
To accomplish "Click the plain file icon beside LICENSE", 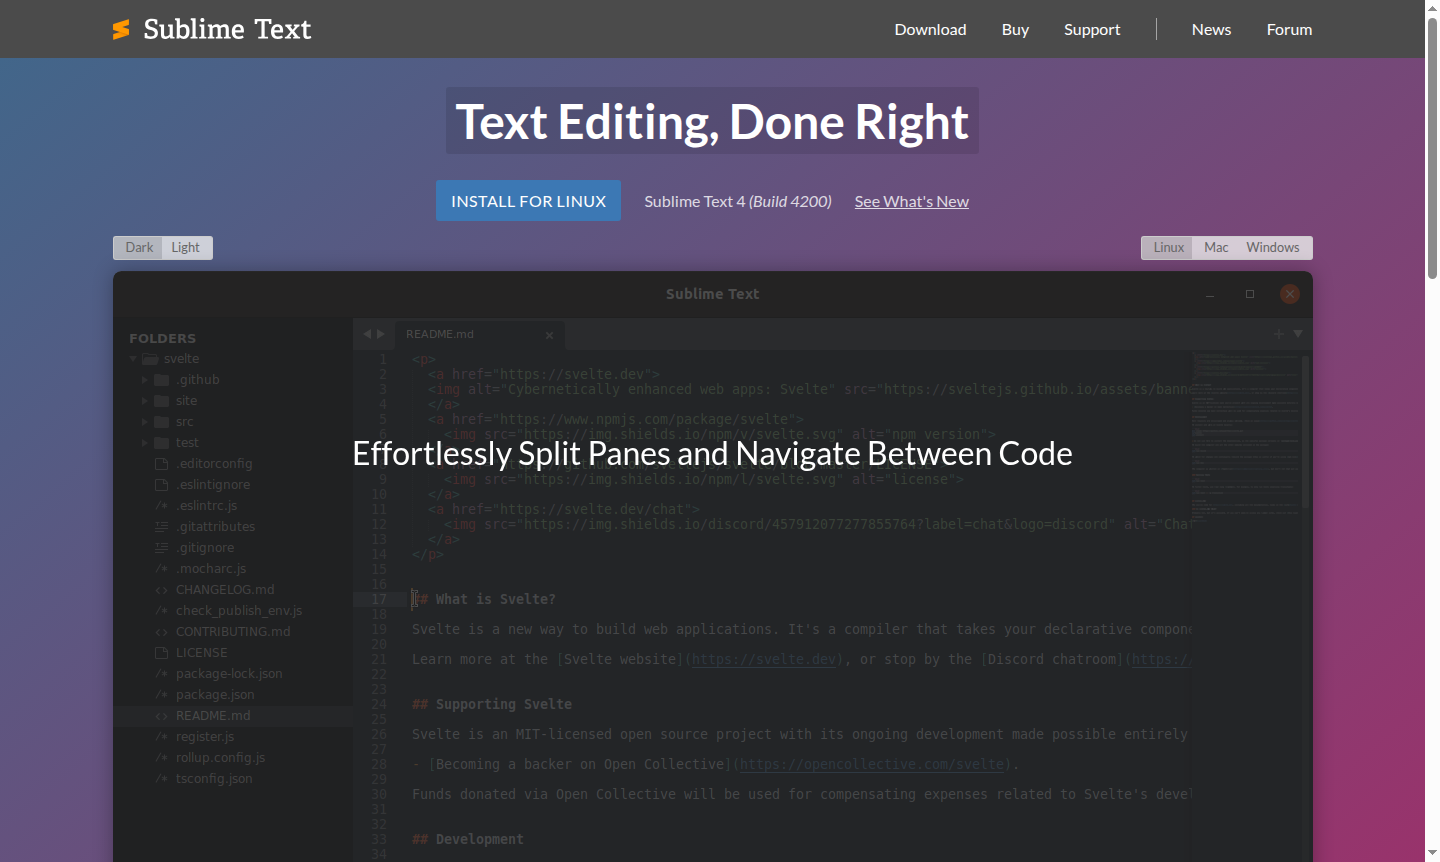I will click(x=161, y=652).
